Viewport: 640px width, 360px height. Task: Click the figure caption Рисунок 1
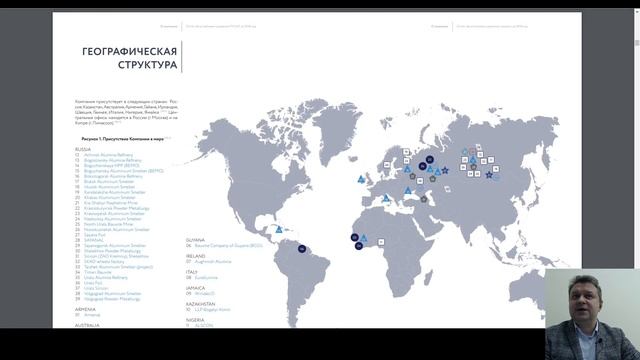pos(123,139)
